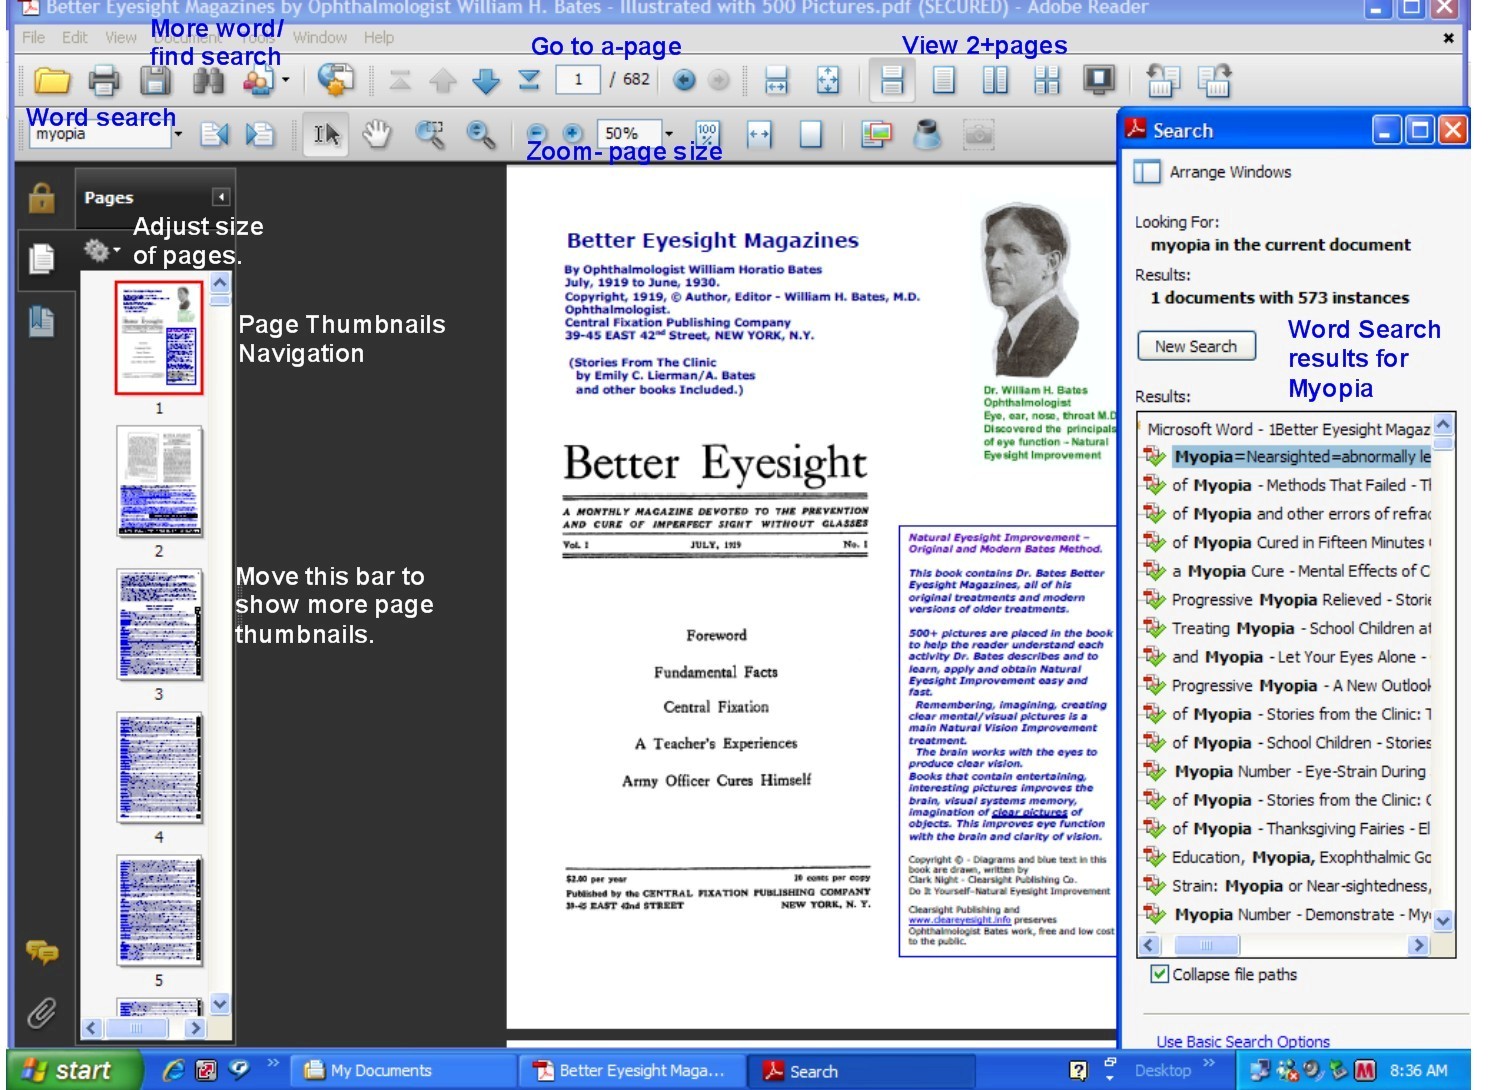The height and width of the screenshot is (1090, 1500).
Task: Click Arrange Windows in Search panel
Action: (x=1211, y=172)
